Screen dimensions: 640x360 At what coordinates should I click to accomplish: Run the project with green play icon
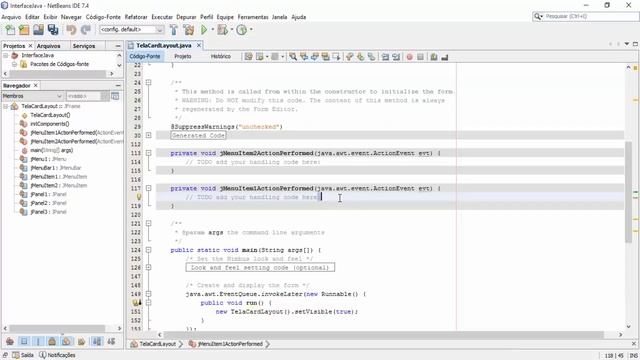click(x=204, y=30)
